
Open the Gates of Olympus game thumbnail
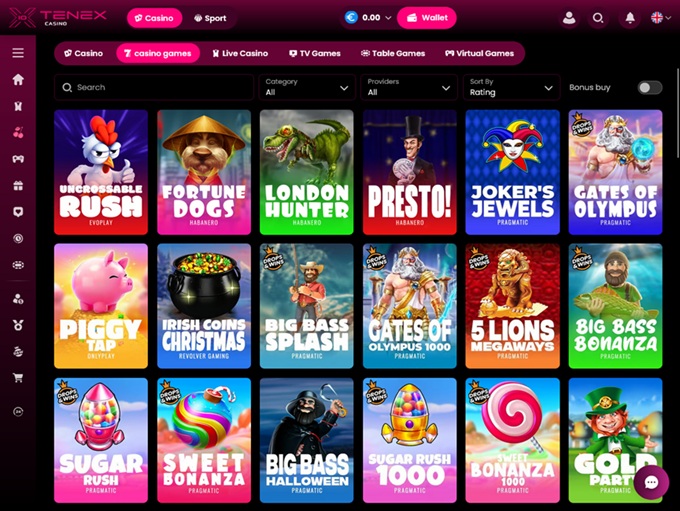tap(615, 172)
